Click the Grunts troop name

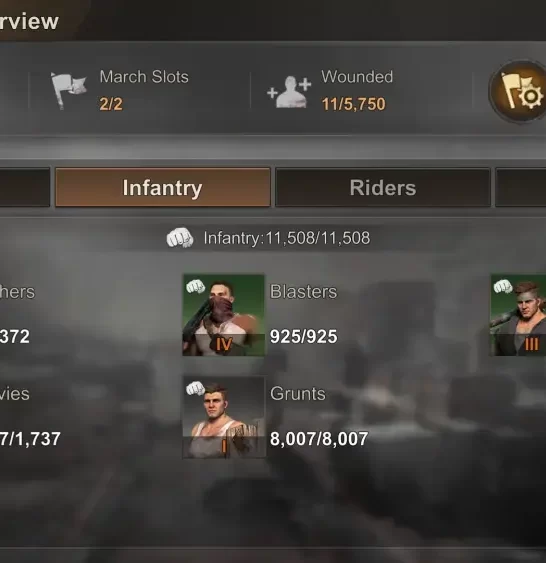pyautogui.click(x=298, y=394)
